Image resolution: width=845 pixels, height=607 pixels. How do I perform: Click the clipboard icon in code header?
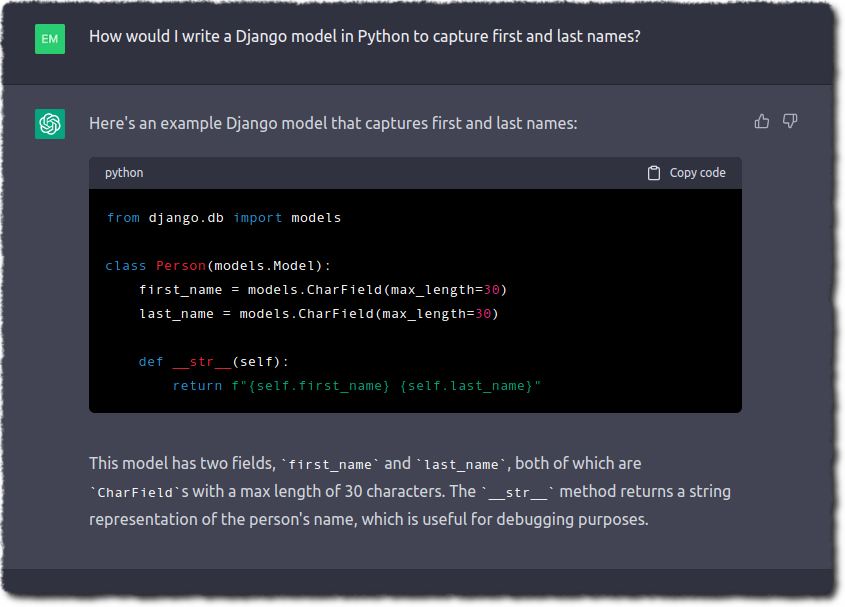click(x=654, y=173)
